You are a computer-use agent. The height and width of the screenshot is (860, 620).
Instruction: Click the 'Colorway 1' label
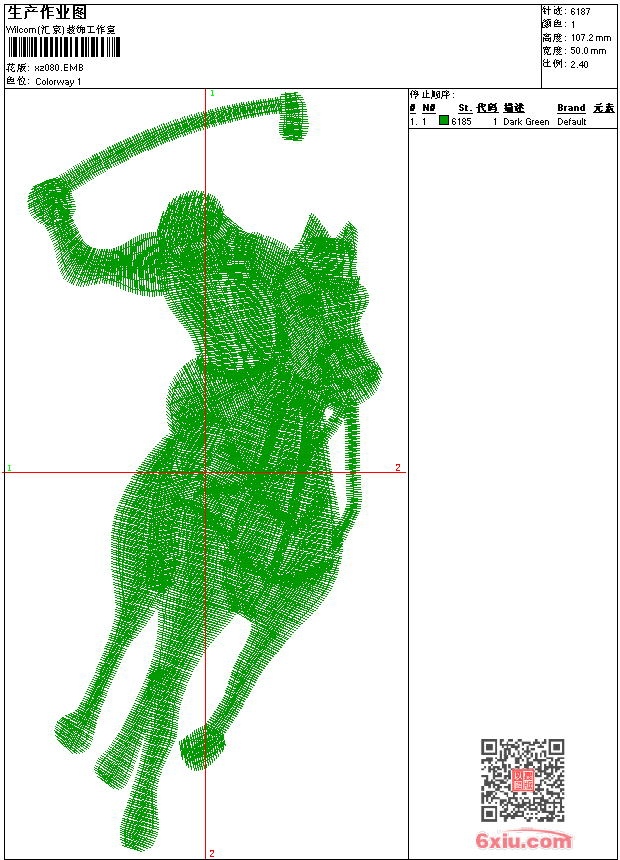click(x=58, y=82)
